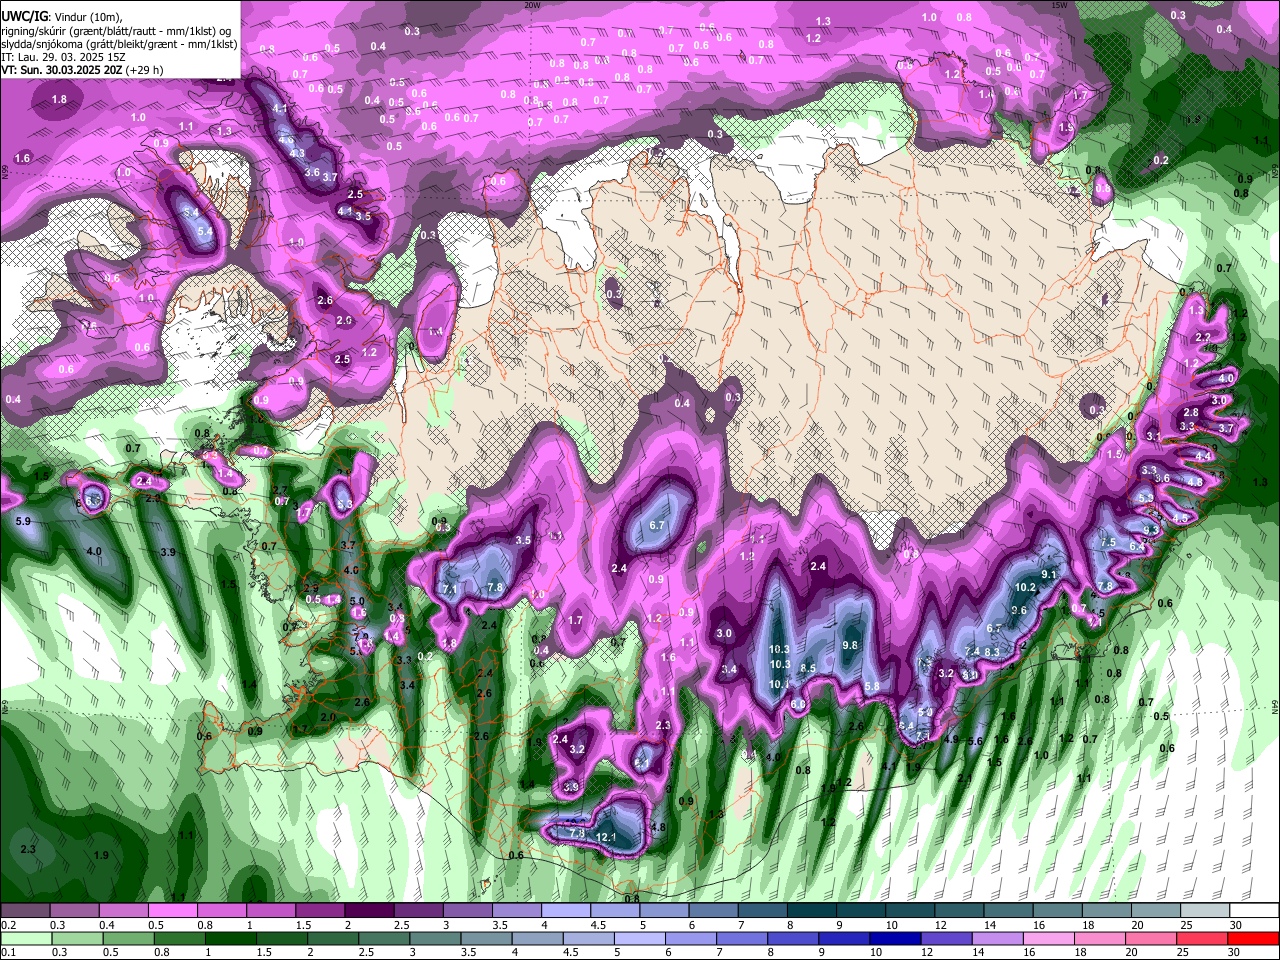The height and width of the screenshot is (960, 1280).
Task: Click the 'IT: Lau. 29. 03. 2025 15Z' line
Action: click(63, 57)
